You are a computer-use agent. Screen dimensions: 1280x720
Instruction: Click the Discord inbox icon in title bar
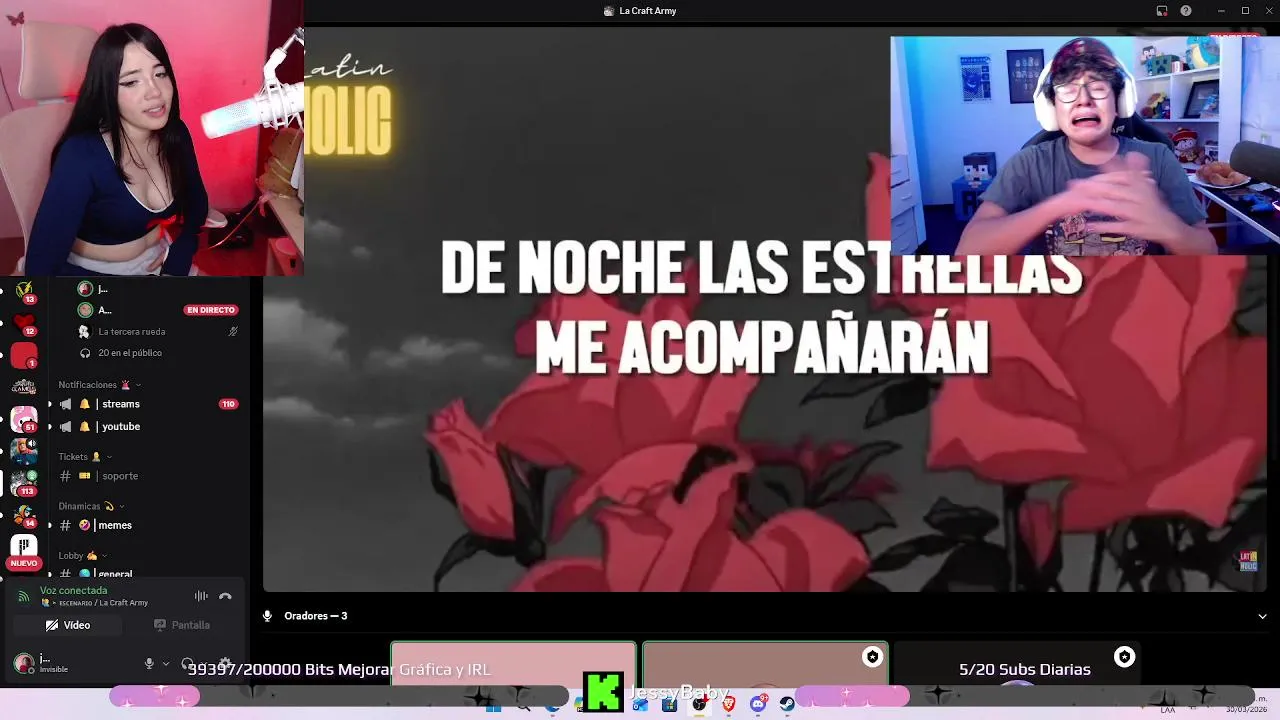click(x=1162, y=11)
